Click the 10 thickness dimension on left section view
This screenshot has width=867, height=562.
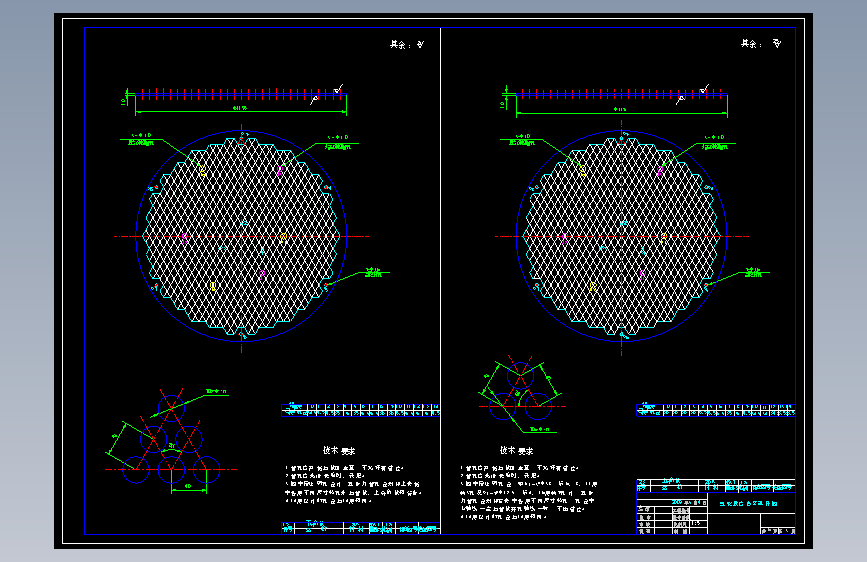pos(123,101)
